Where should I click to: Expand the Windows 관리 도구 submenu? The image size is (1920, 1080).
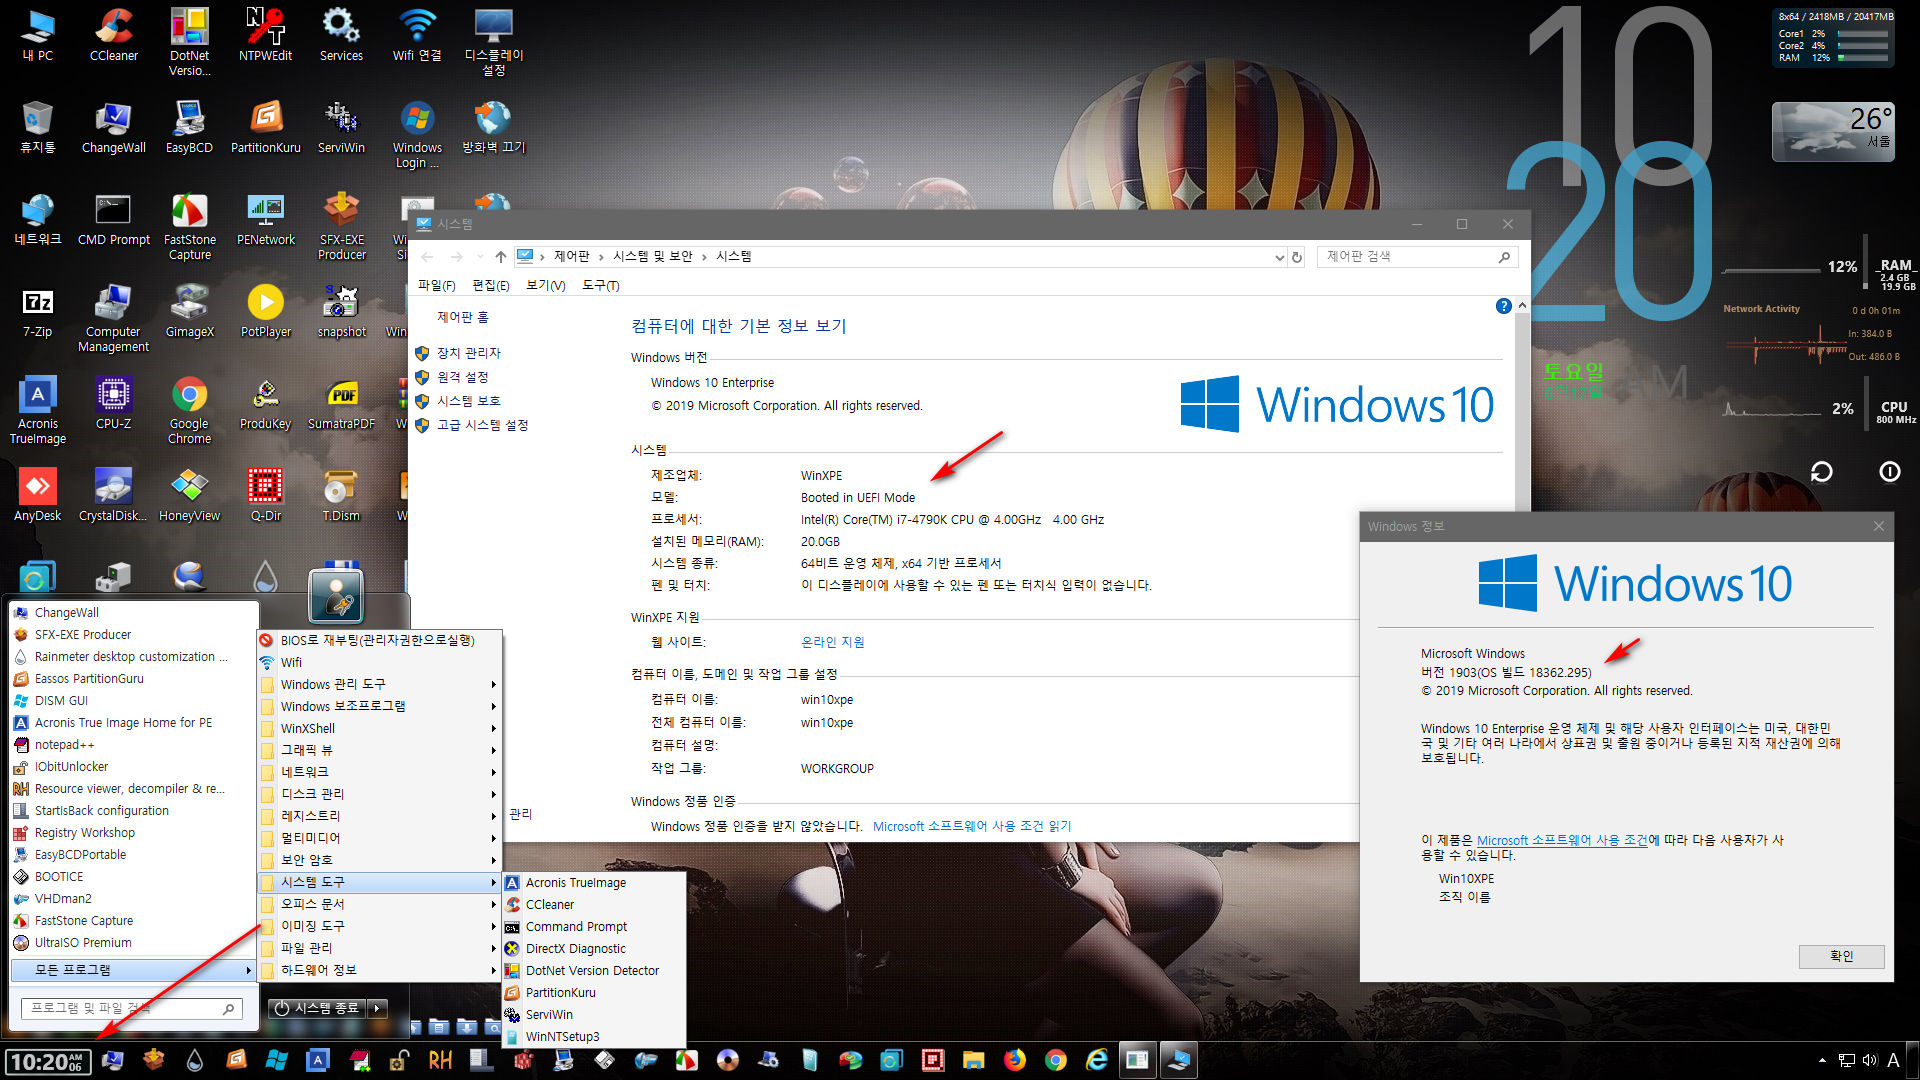coord(379,684)
